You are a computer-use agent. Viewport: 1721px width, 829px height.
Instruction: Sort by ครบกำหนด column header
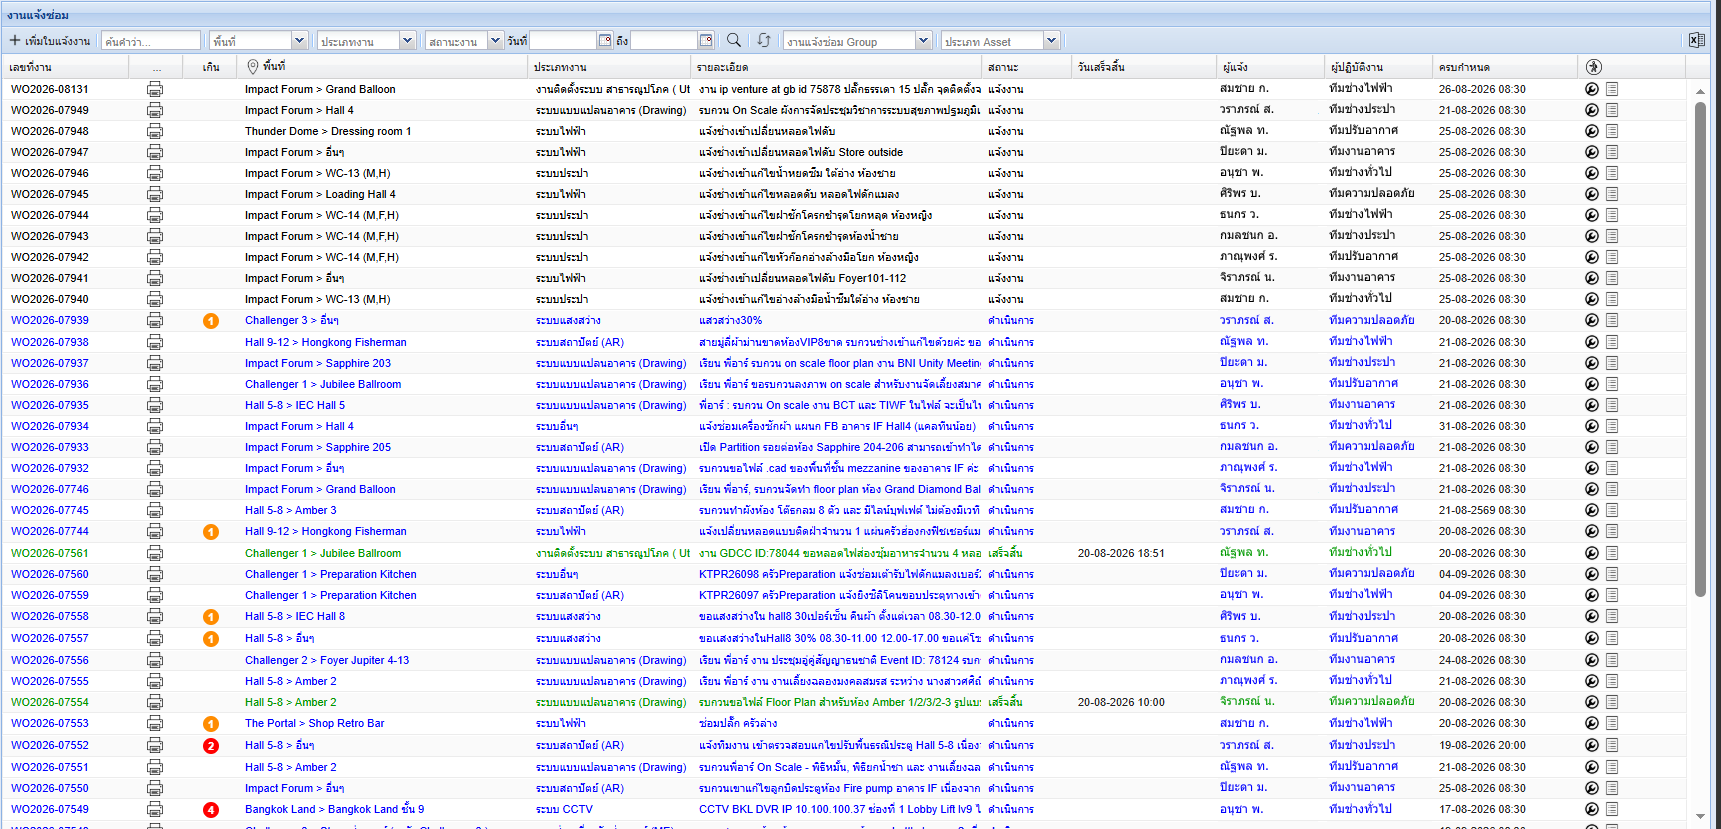click(1505, 67)
